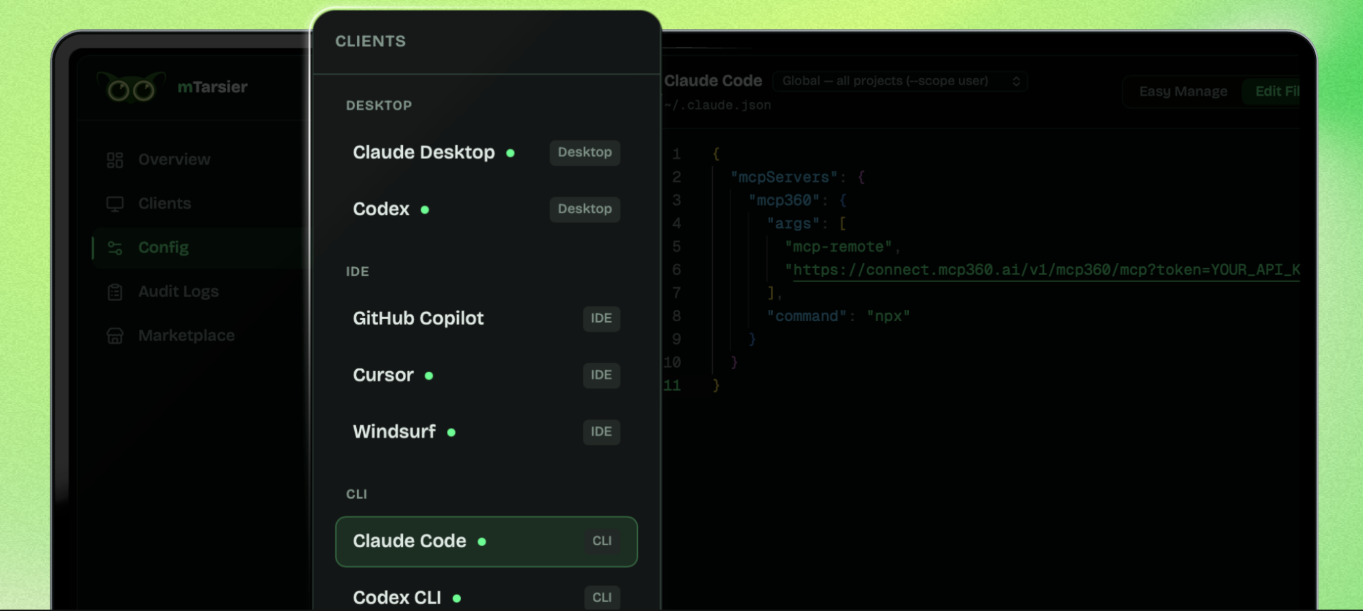Image resolution: width=1363 pixels, height=611 pixels.
Task: Click the CLI badge beside Claude Code
Action: [601, 541]
